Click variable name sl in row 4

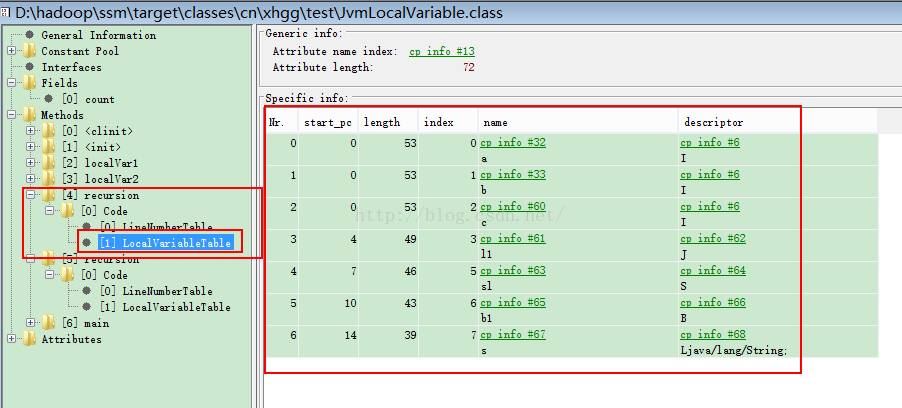(487, 286)
